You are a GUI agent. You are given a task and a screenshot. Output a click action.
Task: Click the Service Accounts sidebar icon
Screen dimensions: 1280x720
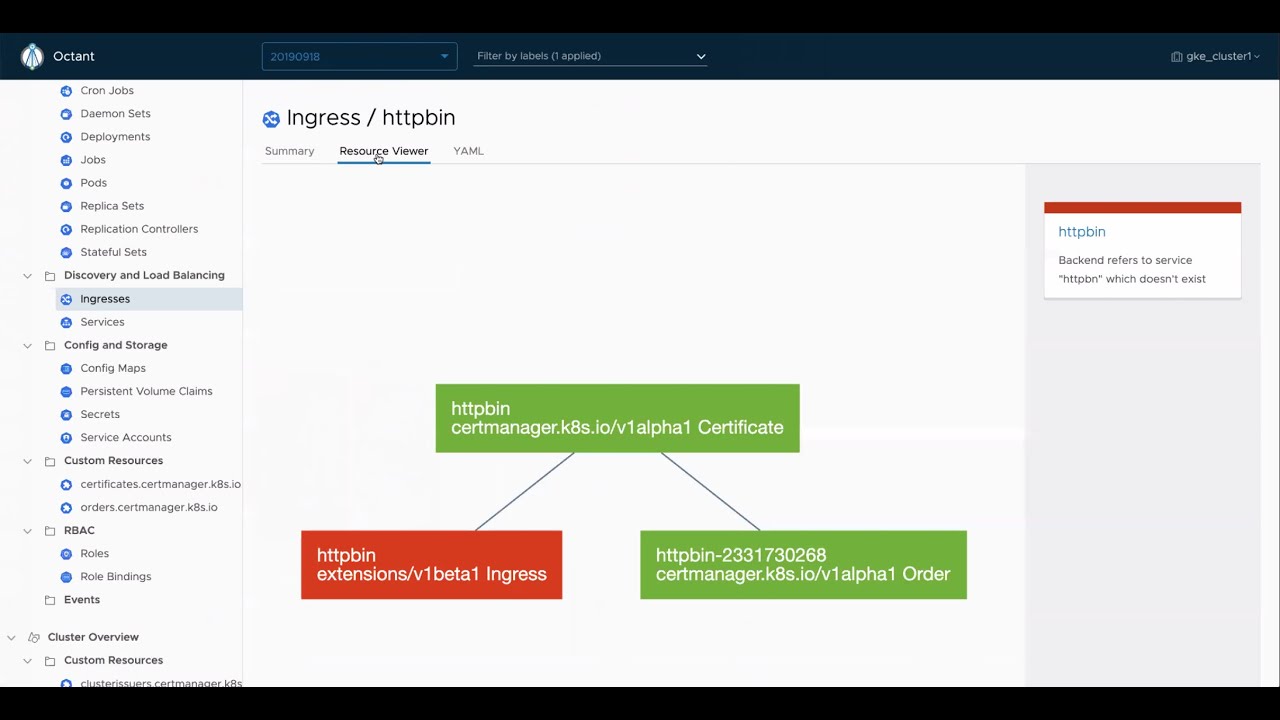click(66, 437)
